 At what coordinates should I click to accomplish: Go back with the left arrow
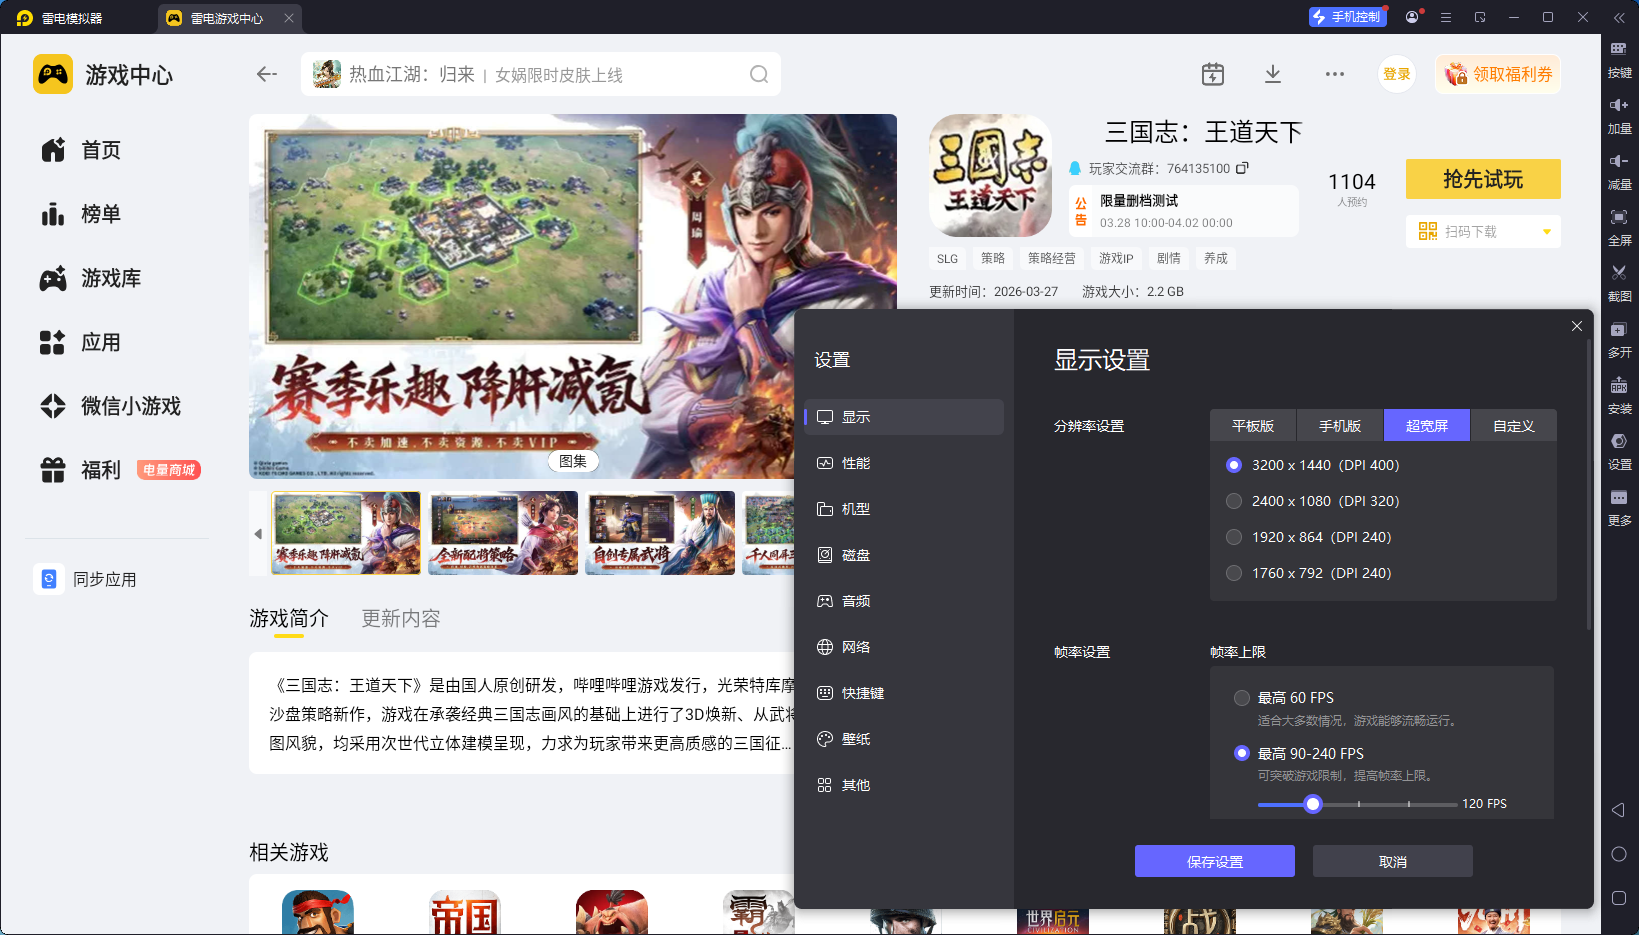266,74
